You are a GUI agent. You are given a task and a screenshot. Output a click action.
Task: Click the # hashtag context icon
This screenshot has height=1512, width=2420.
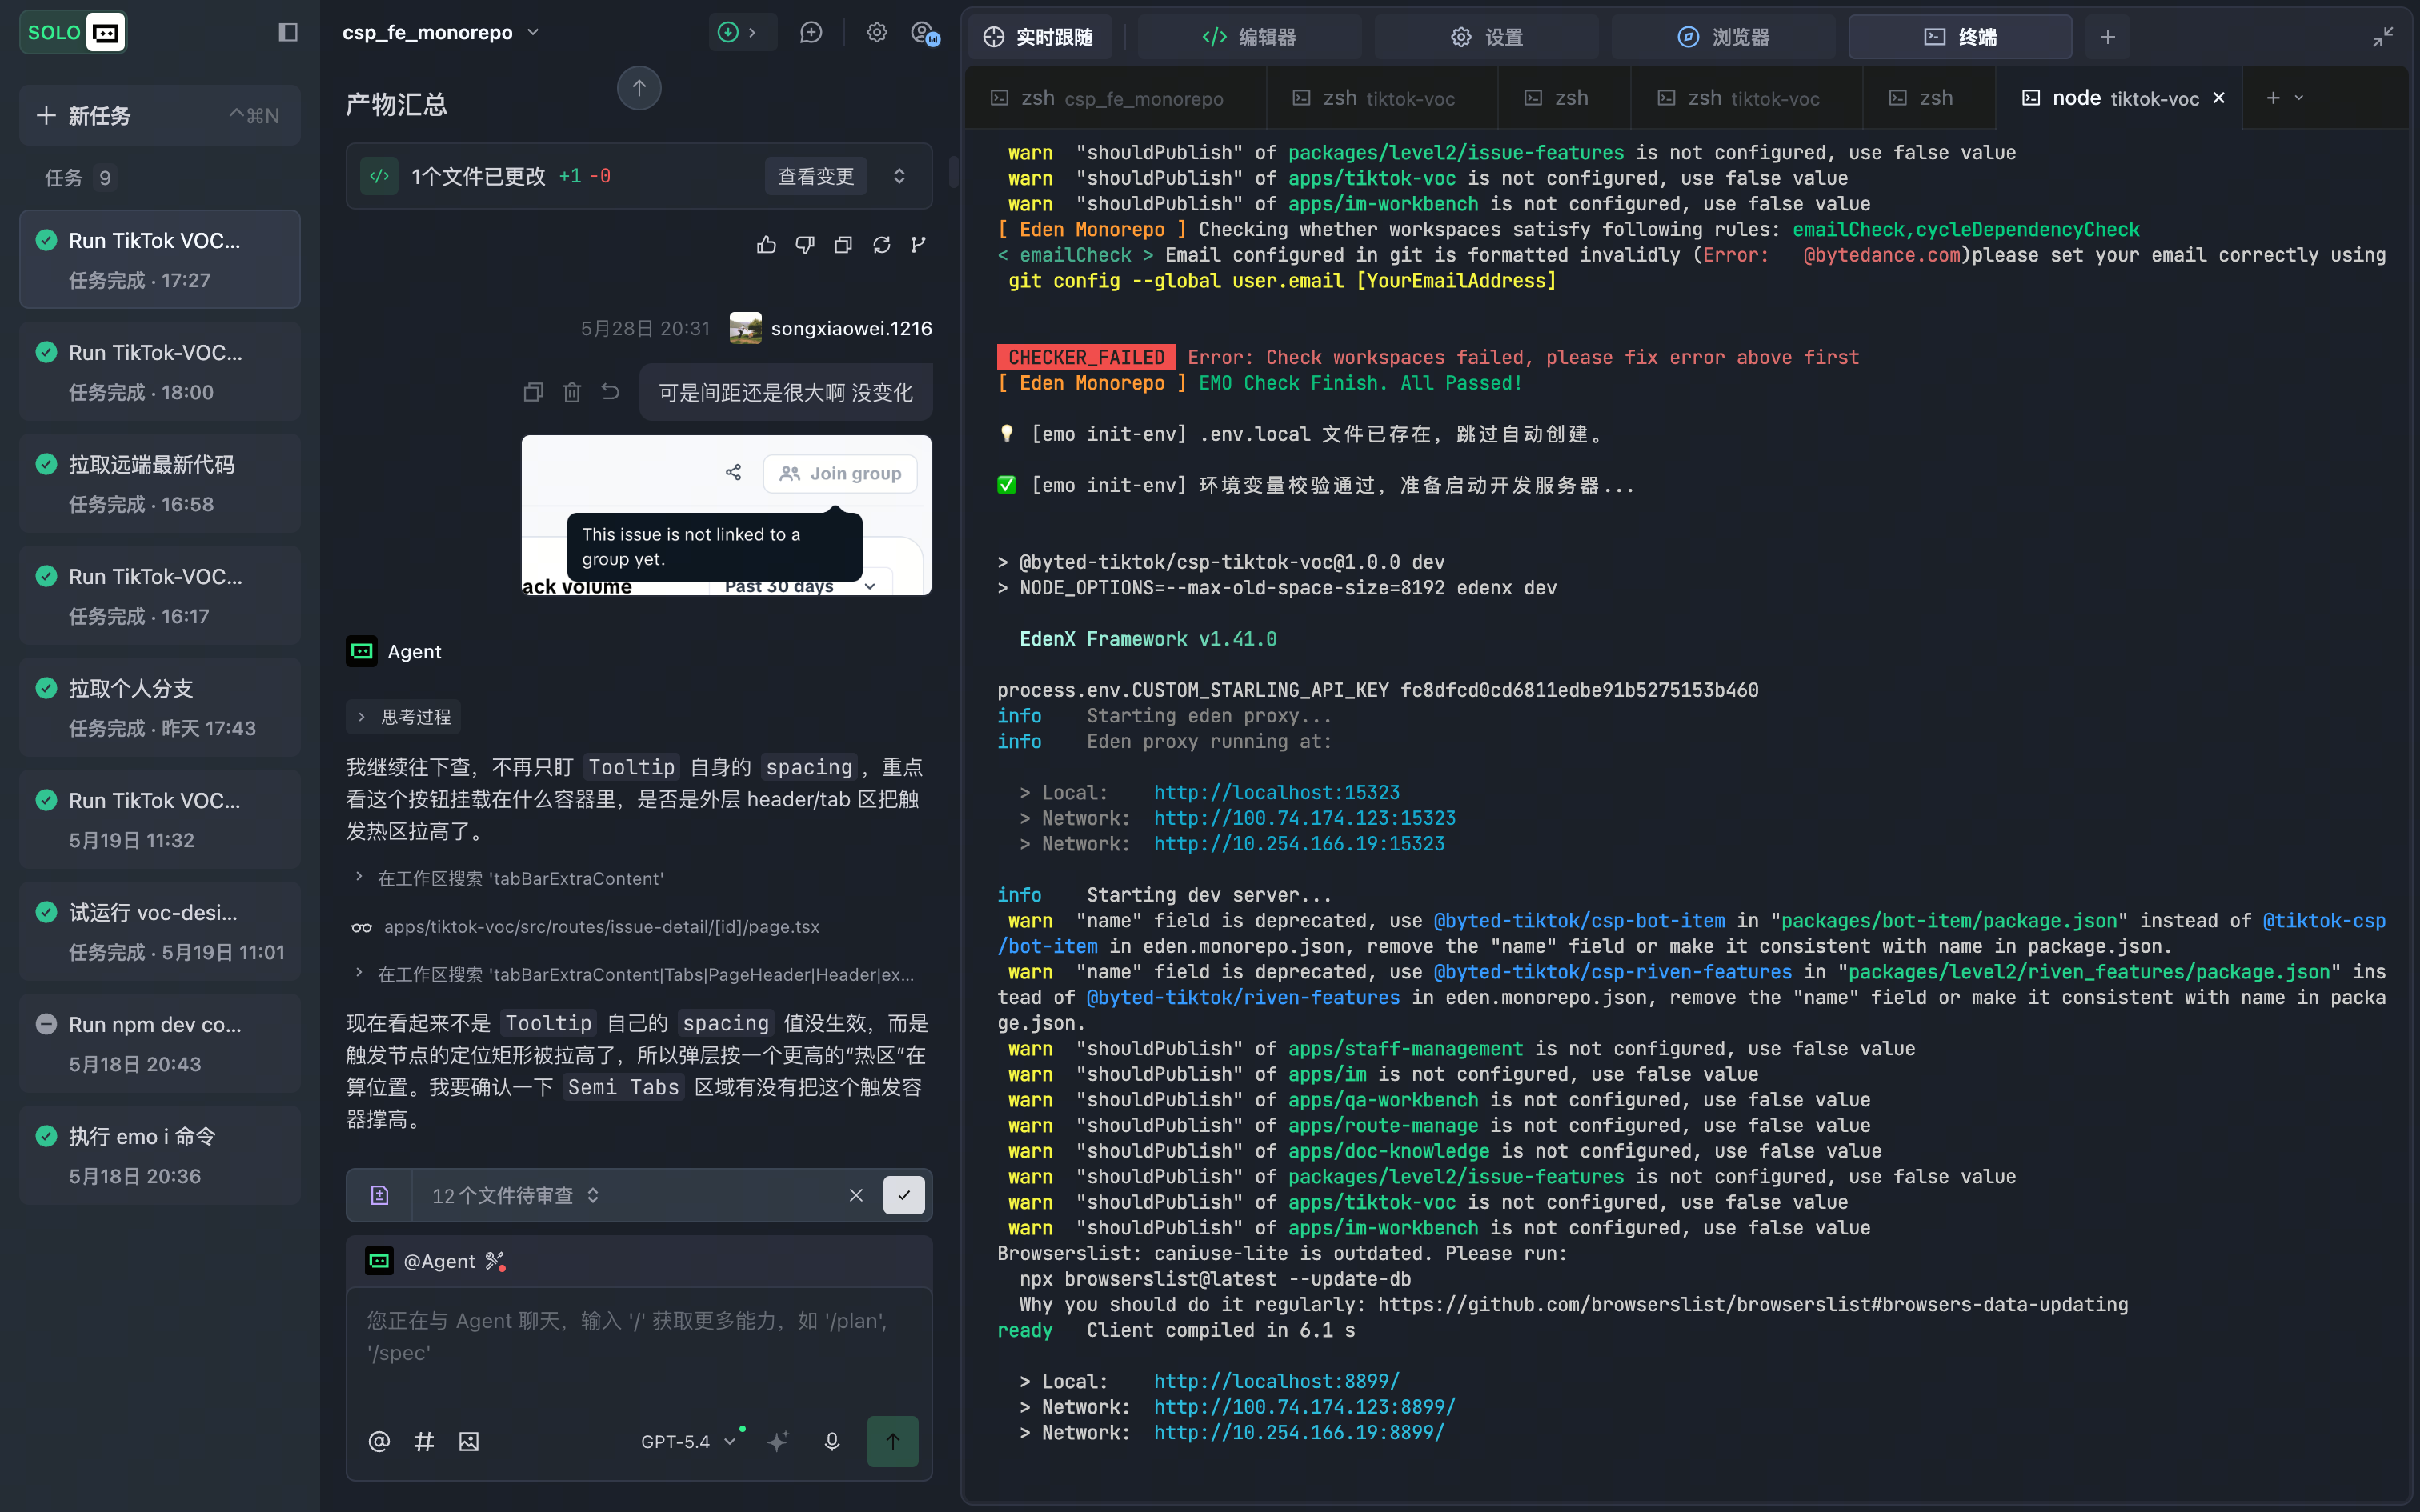click(x=424, y=1441)
